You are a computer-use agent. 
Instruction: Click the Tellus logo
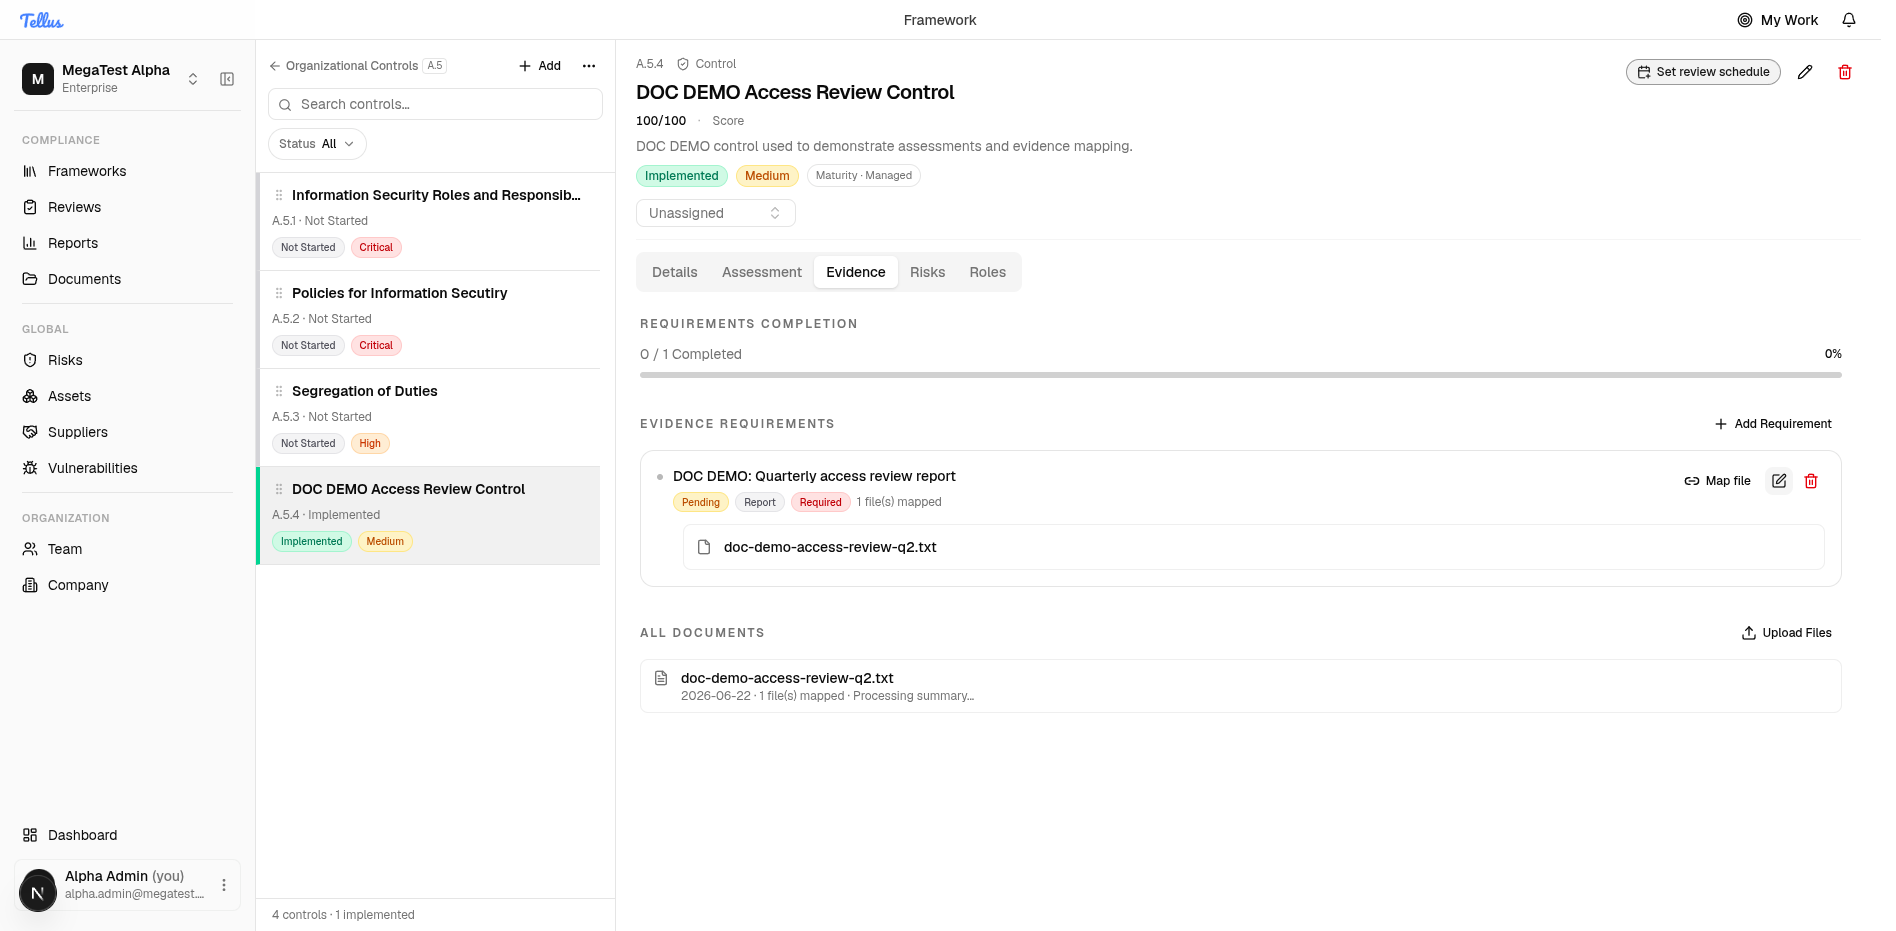click(x=42, y=20)
